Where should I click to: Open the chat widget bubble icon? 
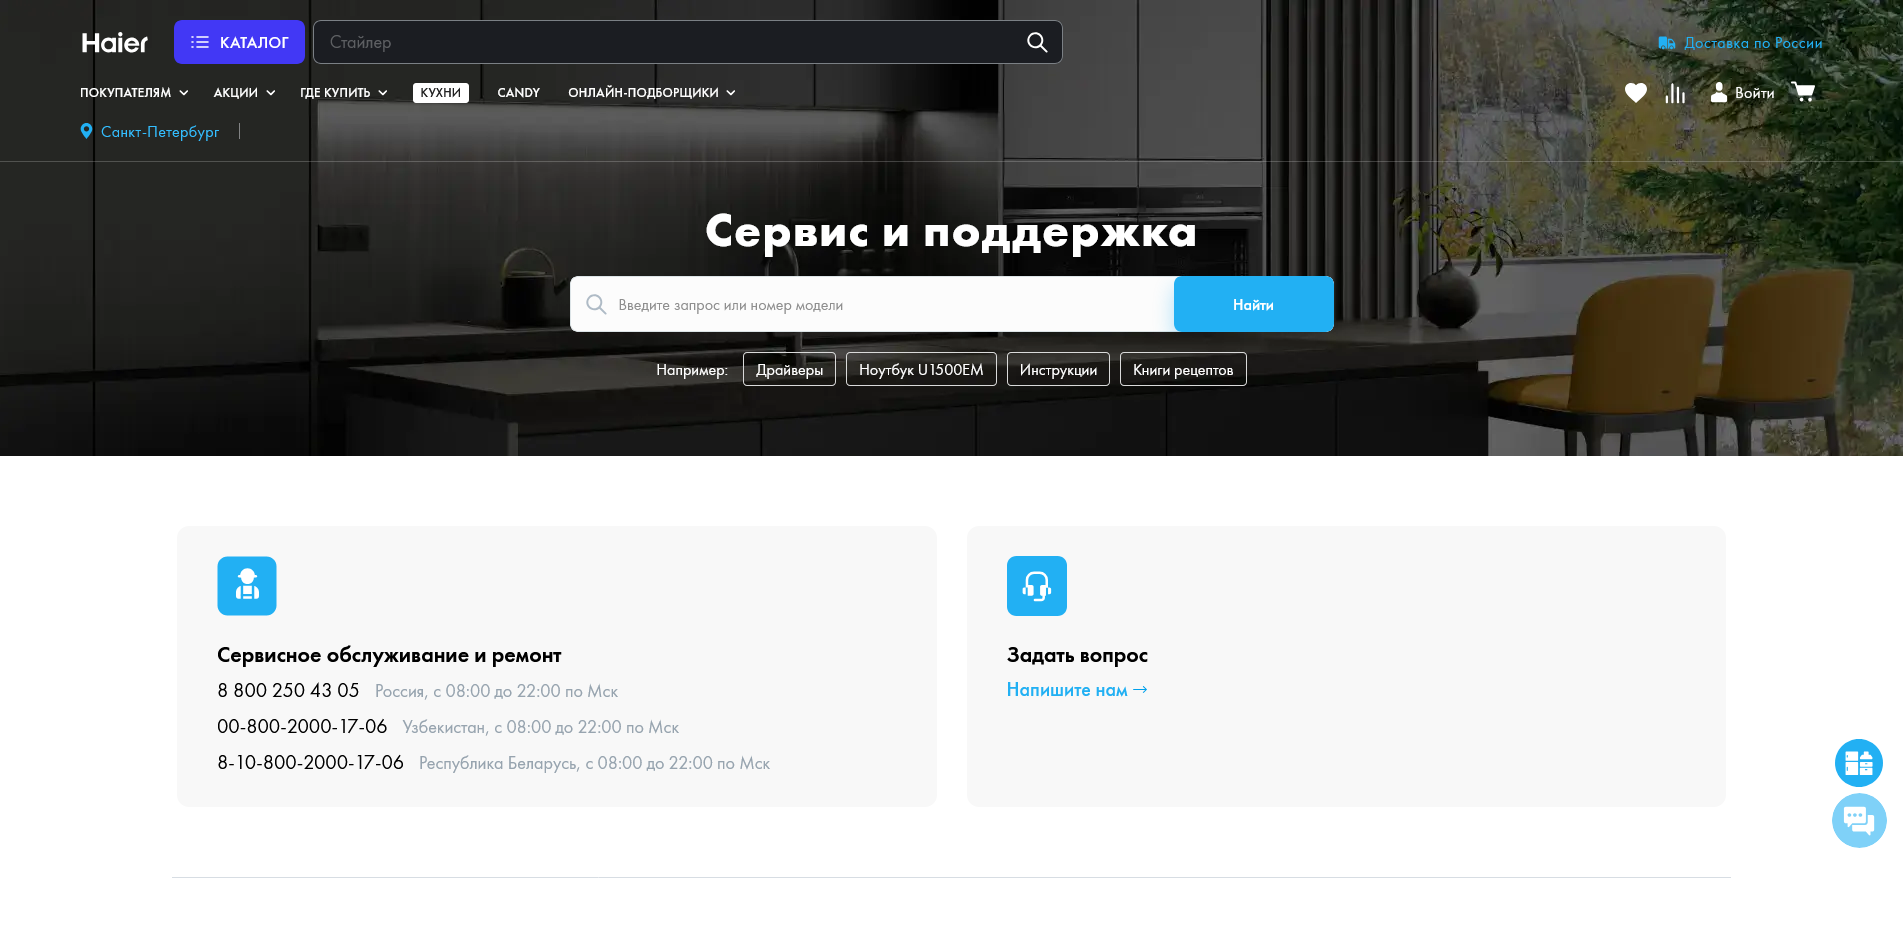[x=1859, y=820]
